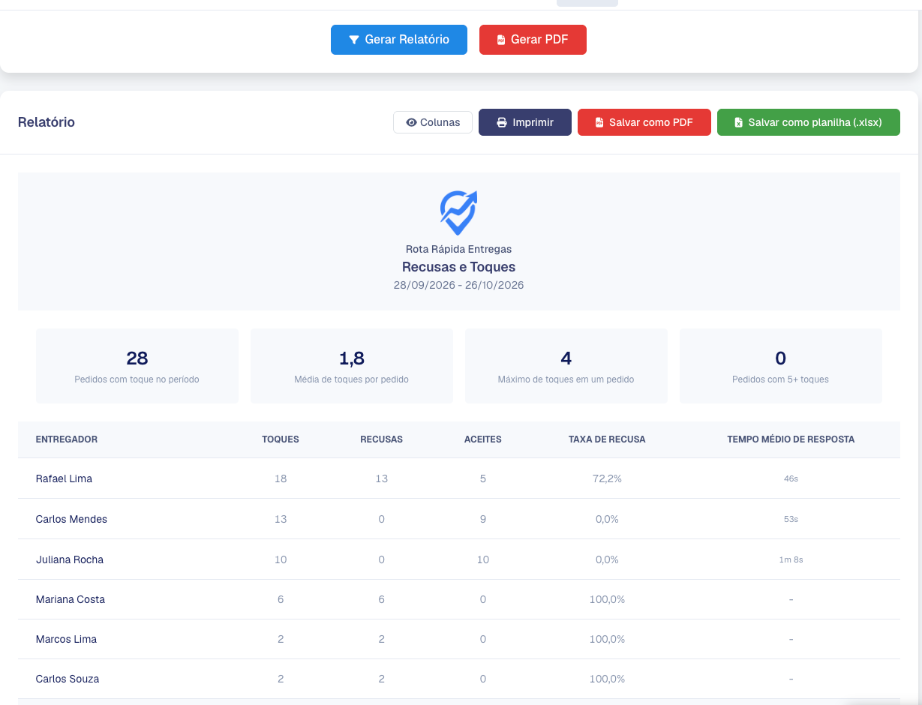Click the printer icon in Imprimir
Image resolution: width=922 pixels, height=705 pixels.
tap(502, 122)
